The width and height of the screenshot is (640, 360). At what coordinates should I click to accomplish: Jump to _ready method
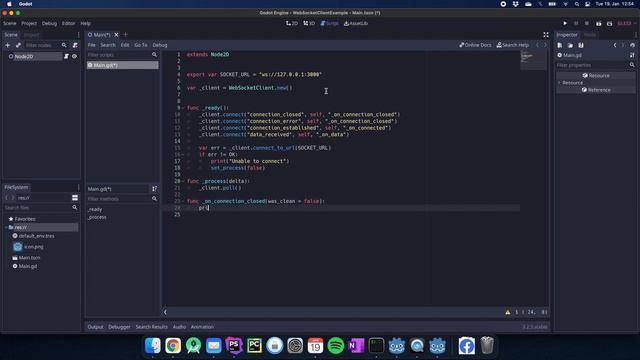95,209
